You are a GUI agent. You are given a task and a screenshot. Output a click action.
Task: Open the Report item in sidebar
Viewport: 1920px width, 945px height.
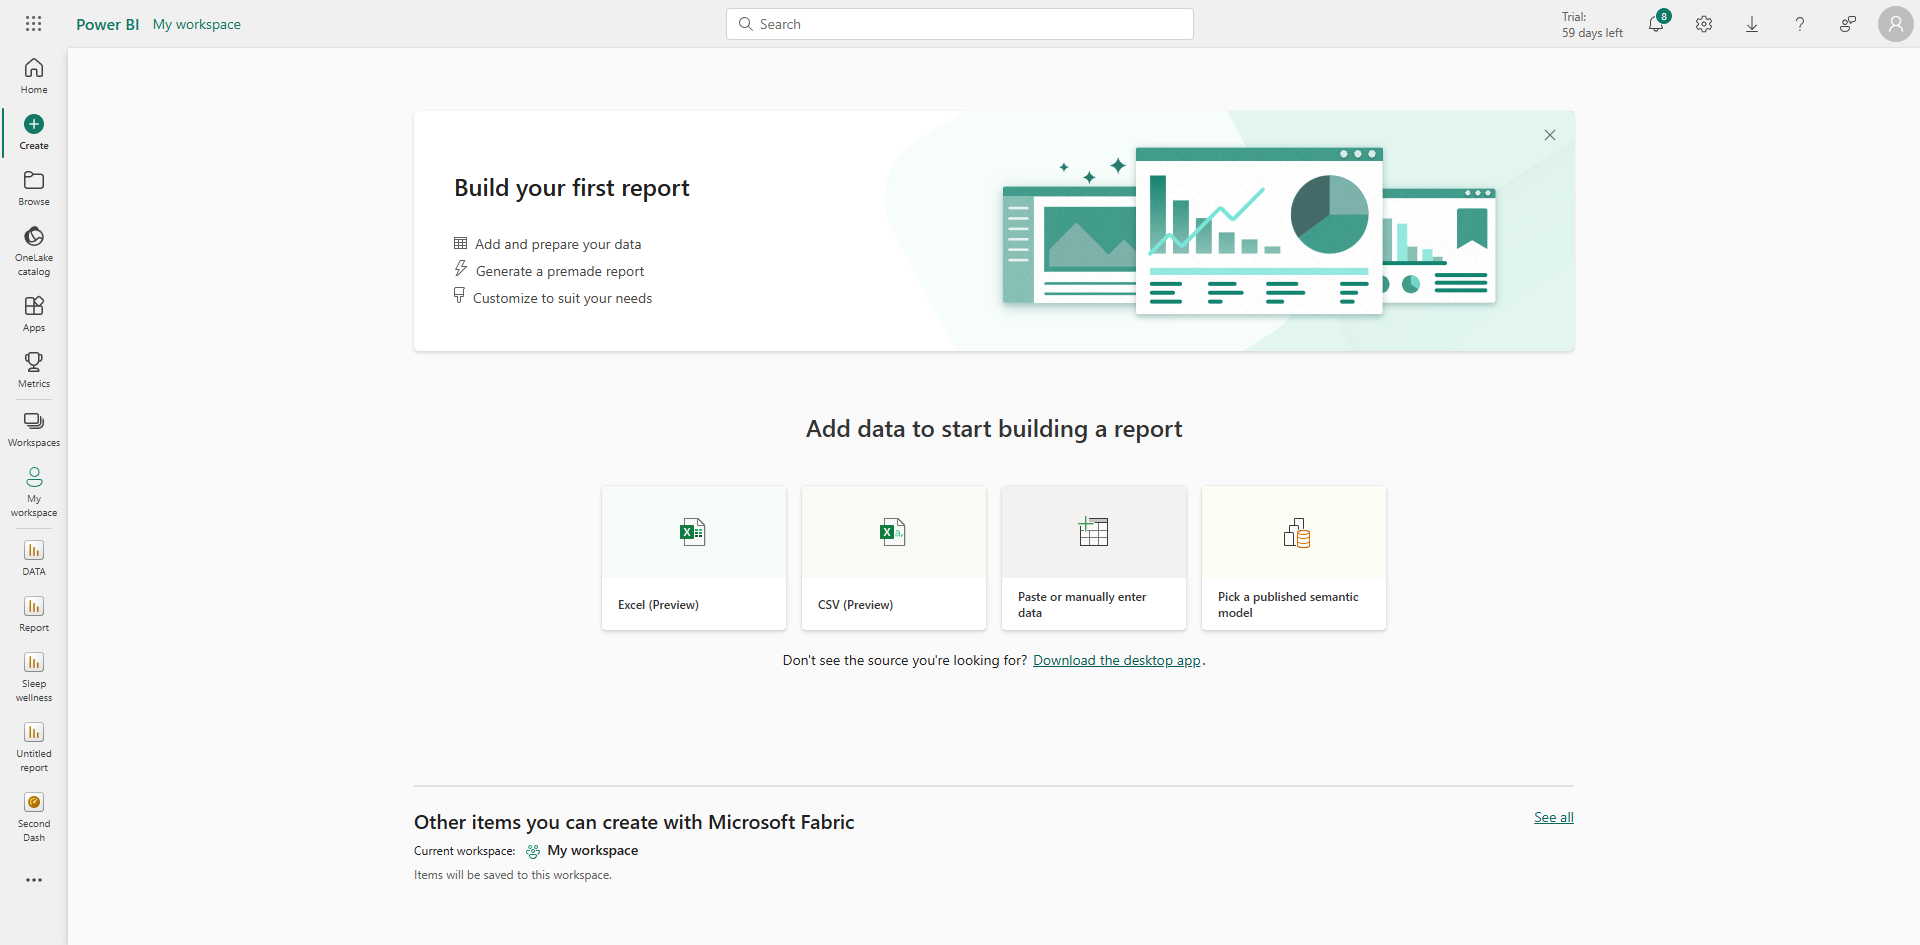[34, 614]
